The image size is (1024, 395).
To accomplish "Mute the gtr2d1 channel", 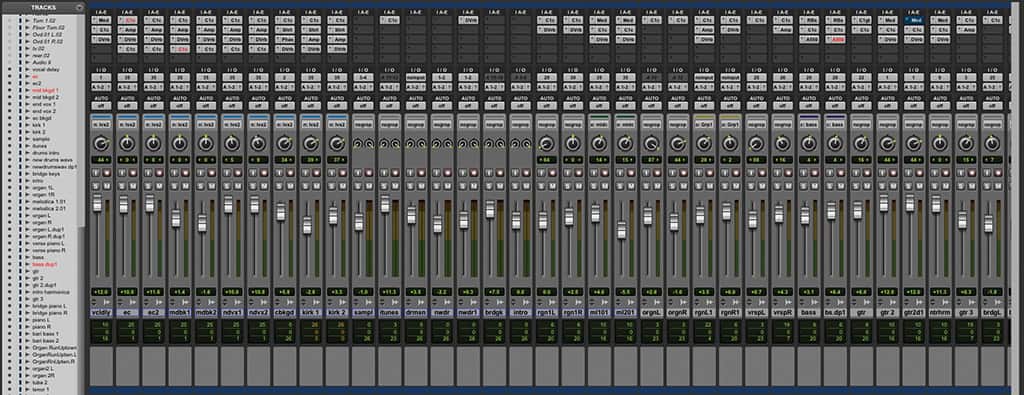I will click(919, 186).
